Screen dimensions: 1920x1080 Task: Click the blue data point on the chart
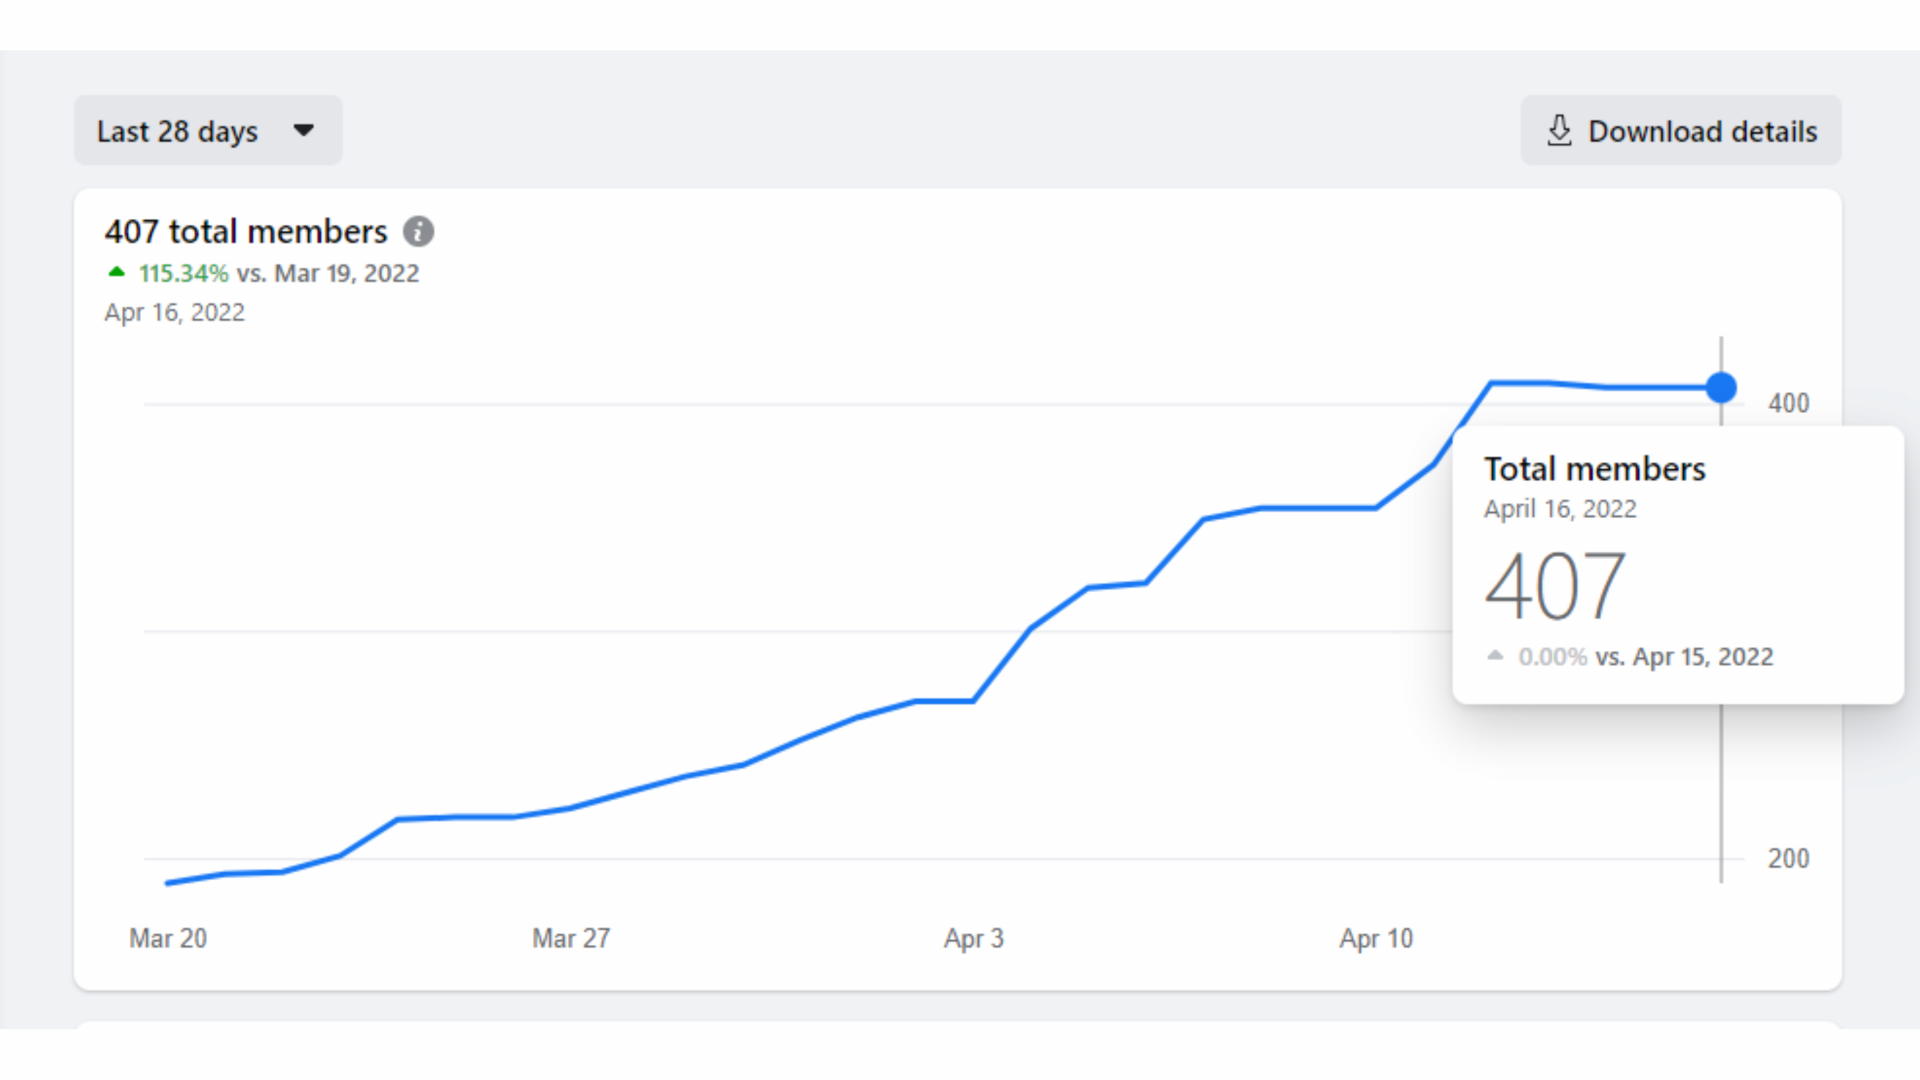(1721, 388)
